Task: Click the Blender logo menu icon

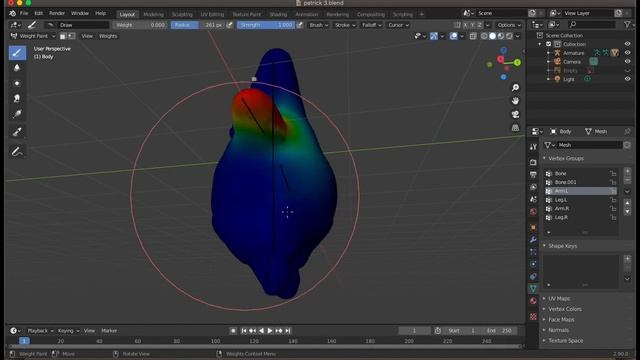Action: tap(13, 13)
